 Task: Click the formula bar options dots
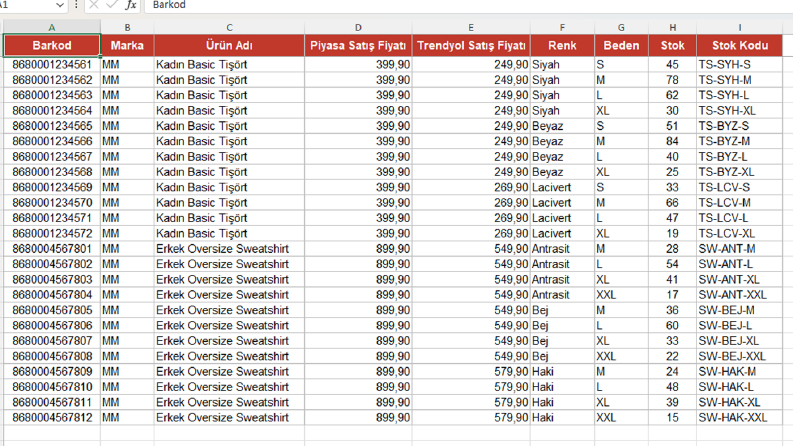[76, 5]
